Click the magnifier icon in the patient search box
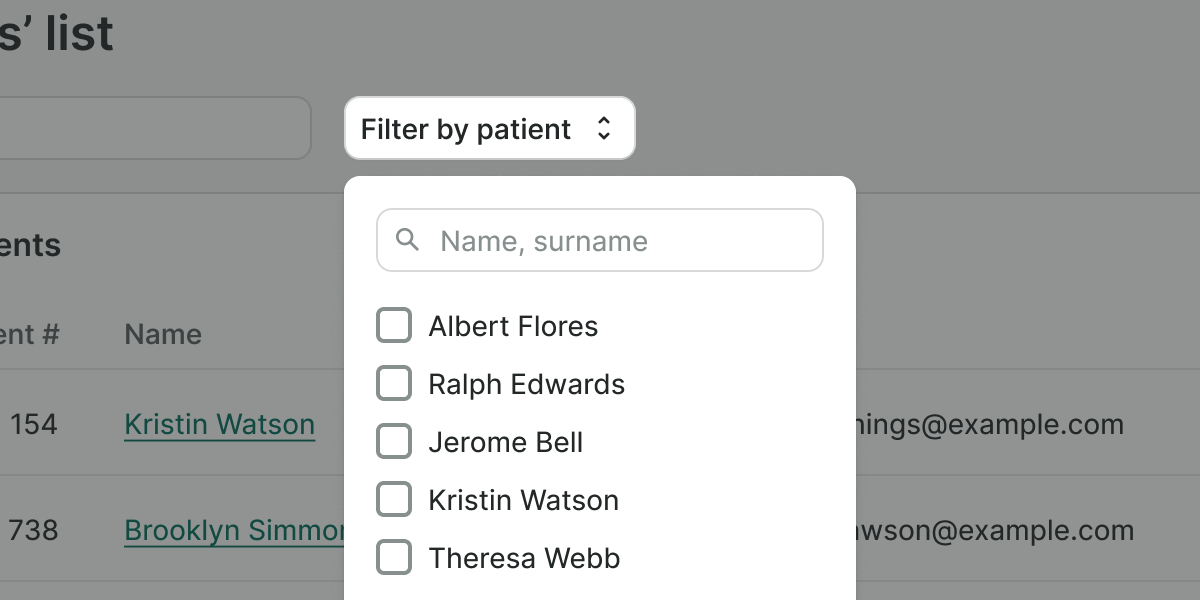Screen dimensions: 1200x600 click(407, 240)
